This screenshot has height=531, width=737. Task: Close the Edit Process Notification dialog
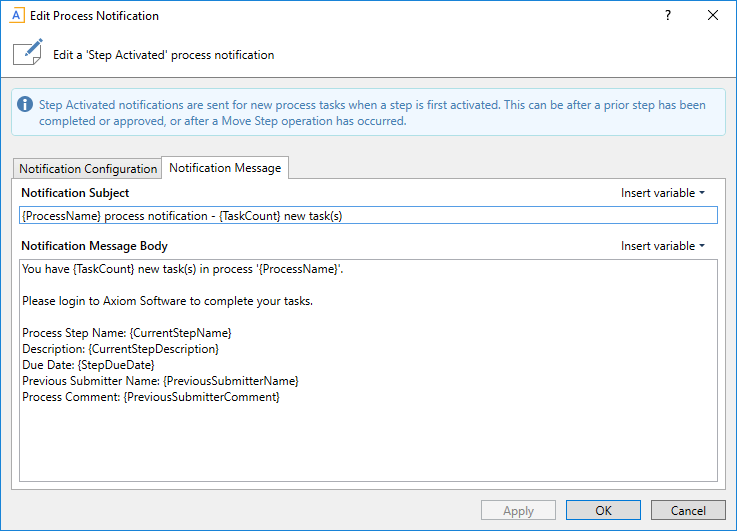tap(713, 16)
